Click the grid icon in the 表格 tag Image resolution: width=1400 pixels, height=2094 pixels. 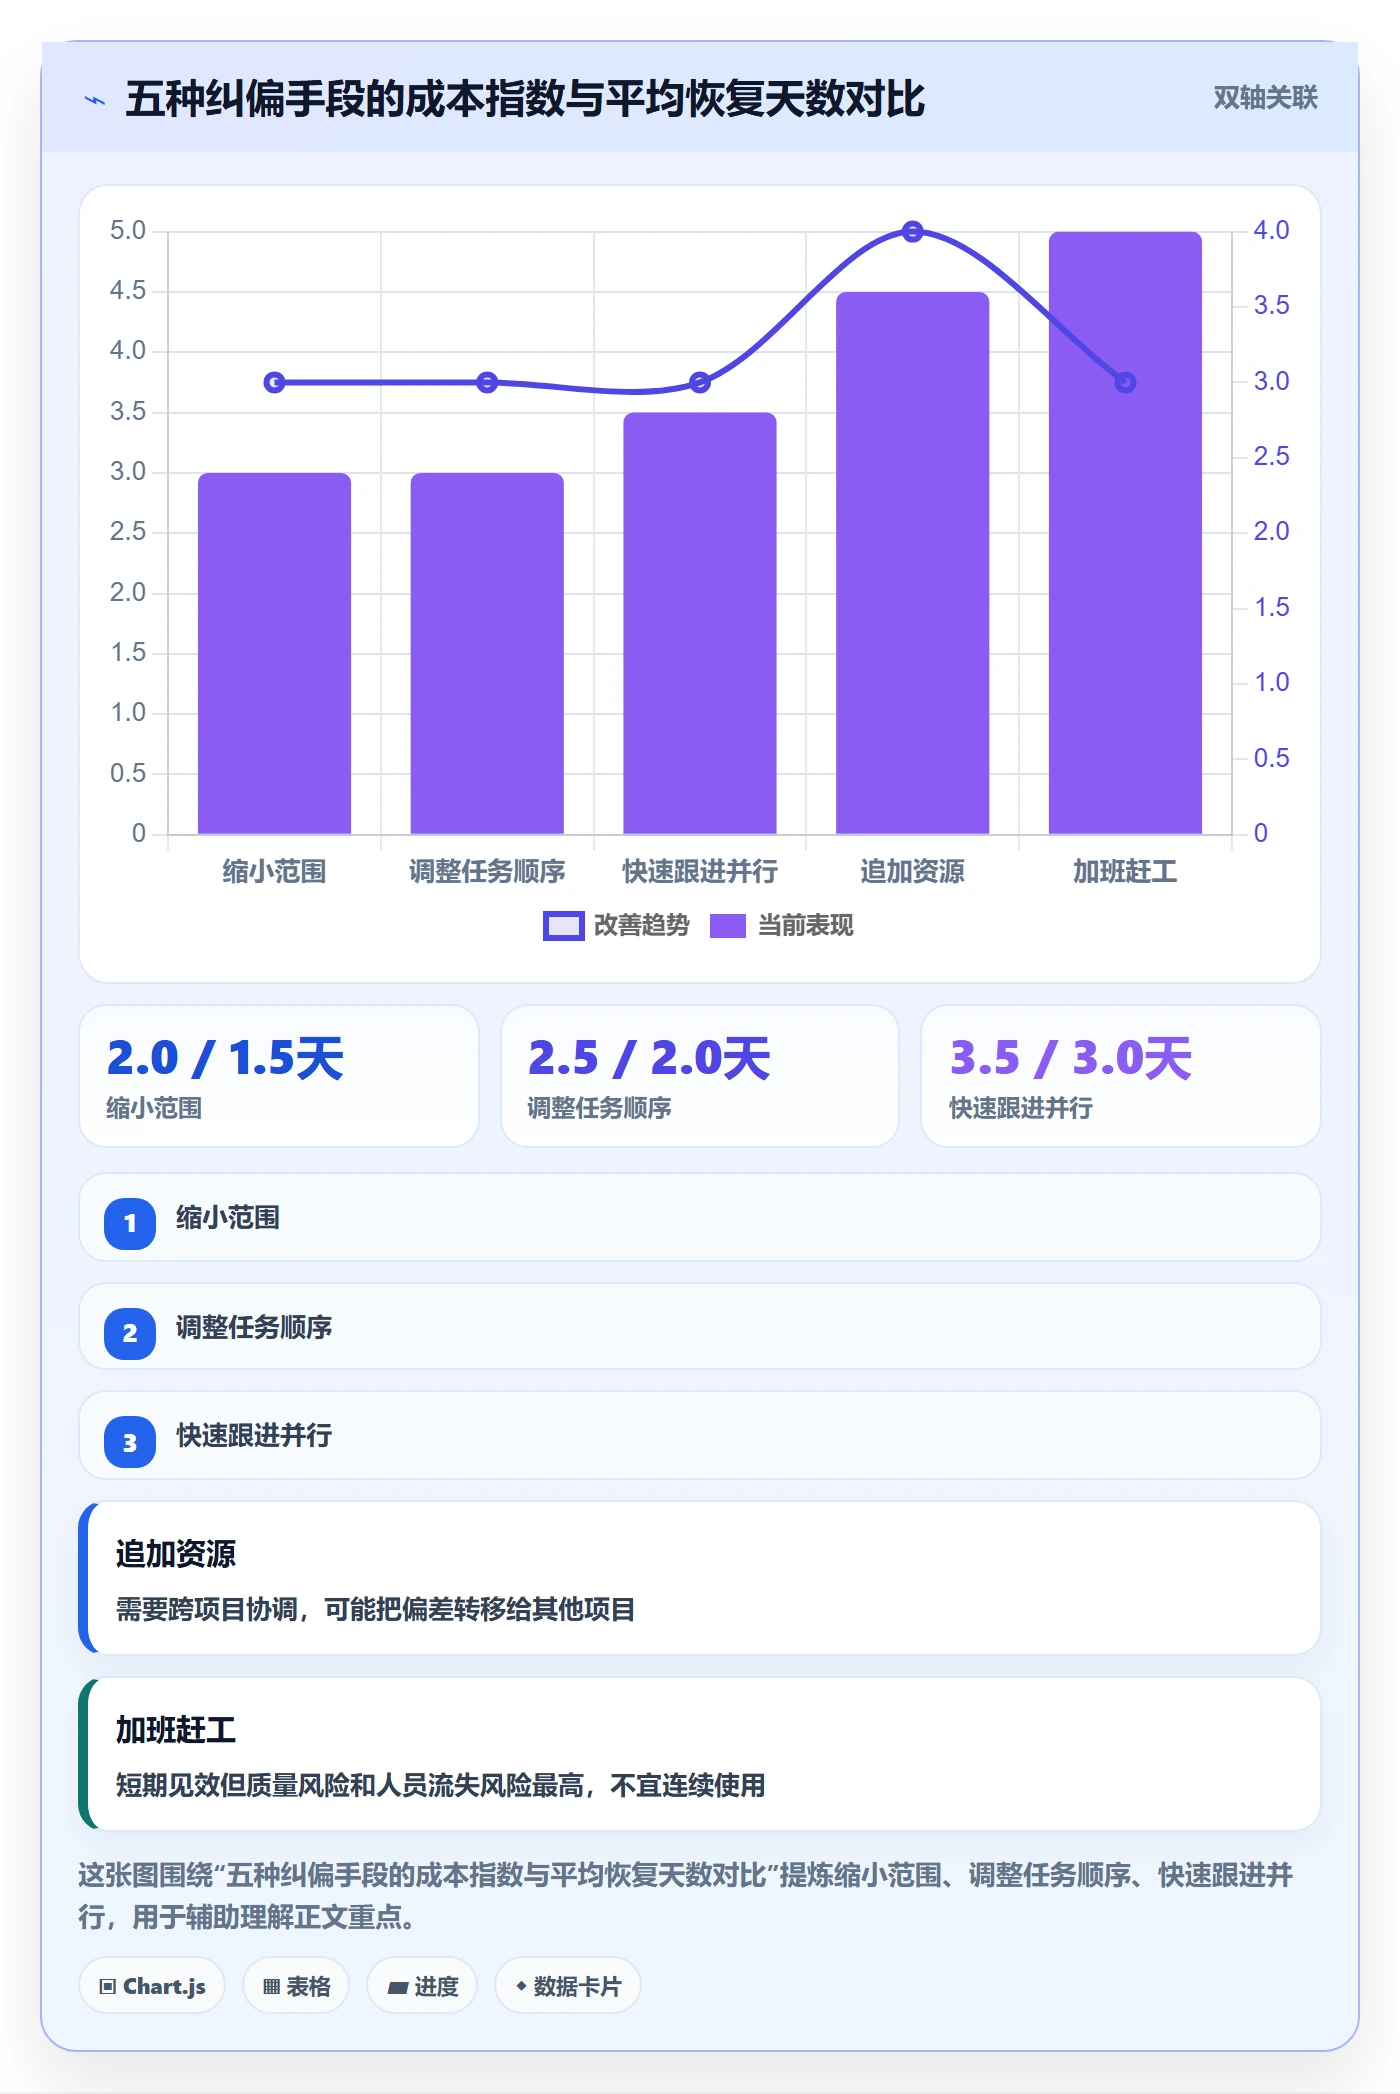coord(271,1987)
